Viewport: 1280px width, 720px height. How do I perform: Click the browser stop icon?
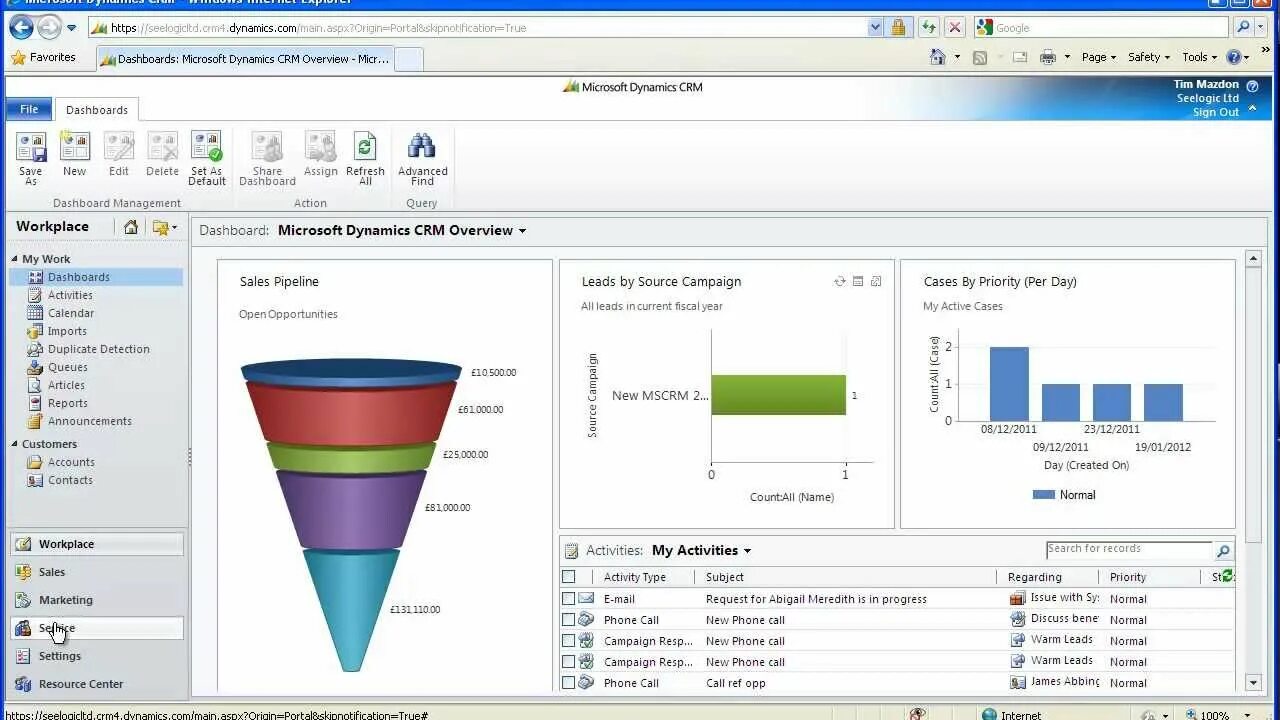coord(955,28)
